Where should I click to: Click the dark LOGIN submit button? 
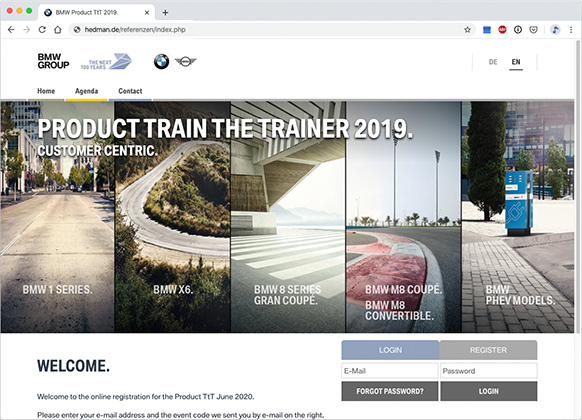(x=488, y=391)
